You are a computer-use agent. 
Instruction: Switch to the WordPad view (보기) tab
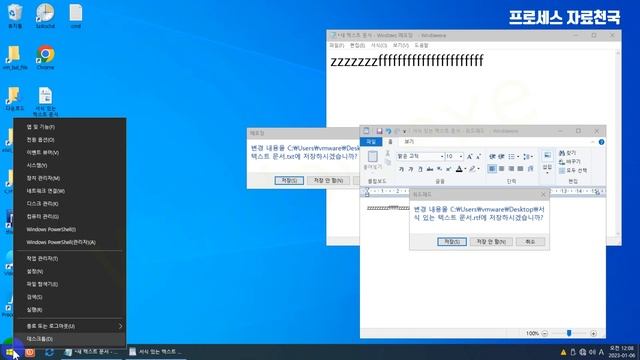tap(409, 142)
